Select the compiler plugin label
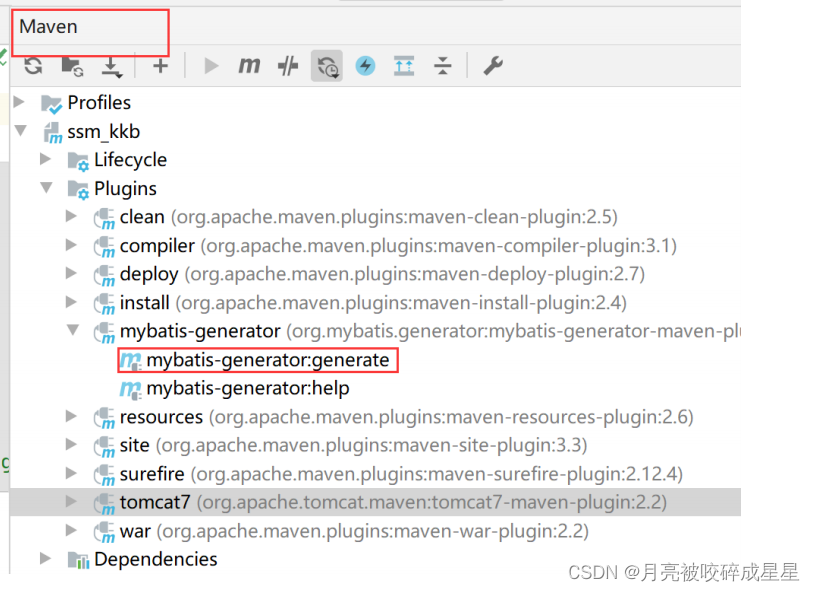The image size is (815, 592). tap(157, 246)
